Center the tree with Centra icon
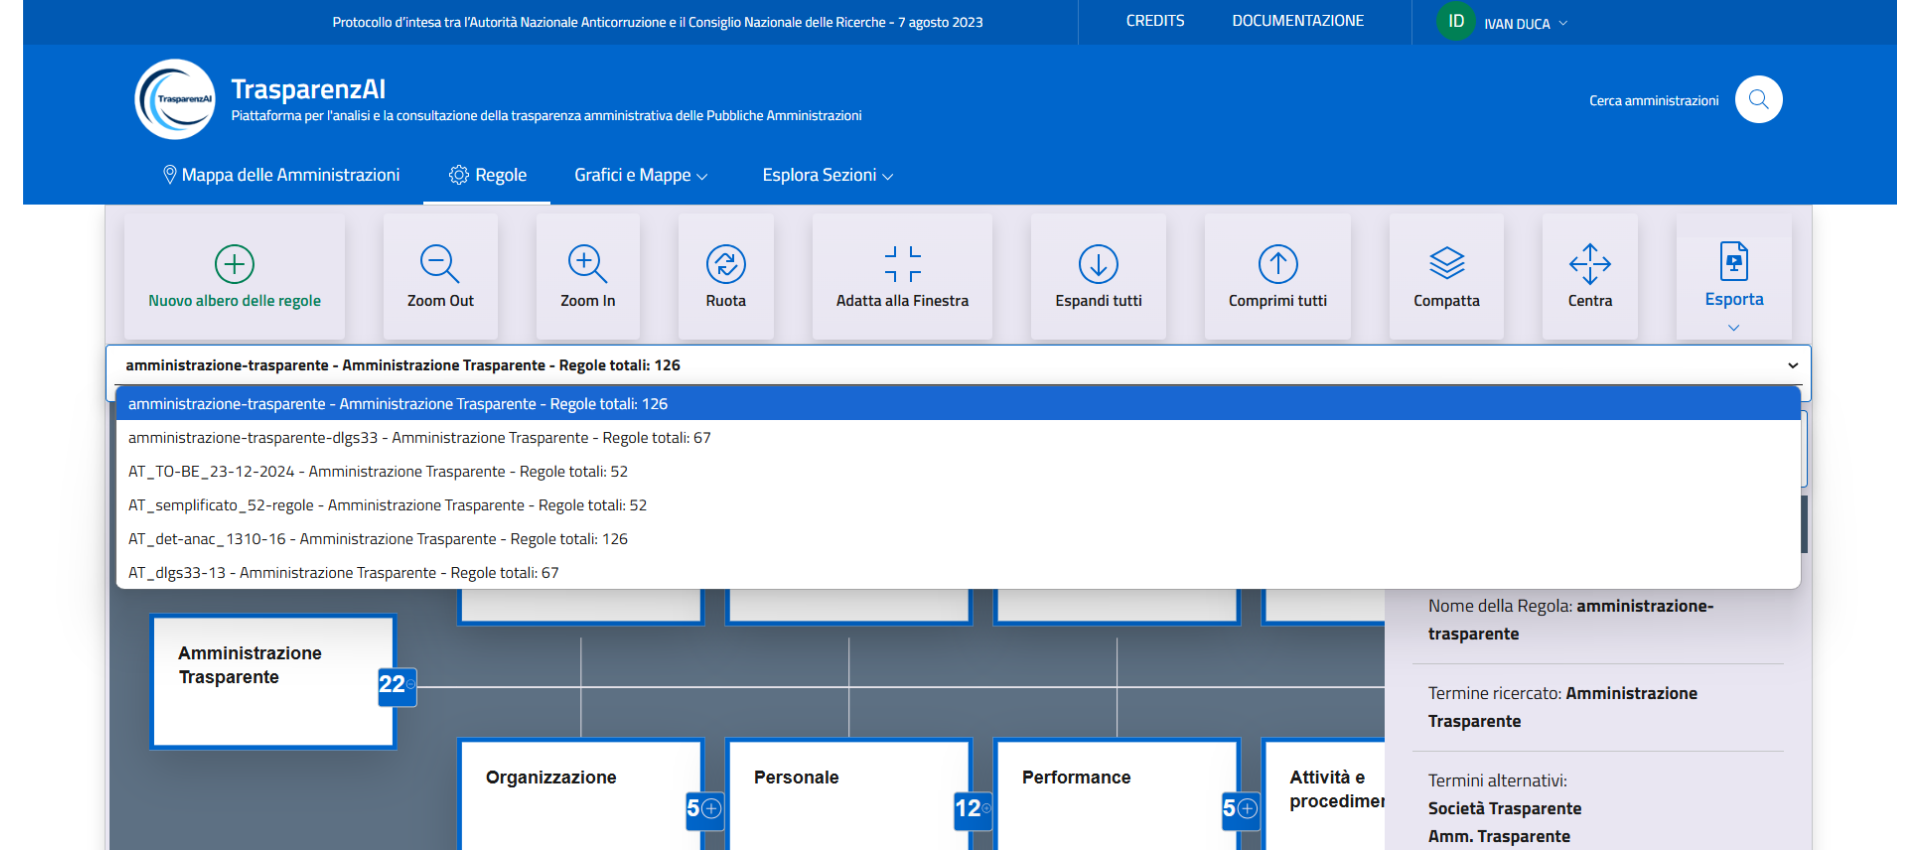 point(1589,264)
